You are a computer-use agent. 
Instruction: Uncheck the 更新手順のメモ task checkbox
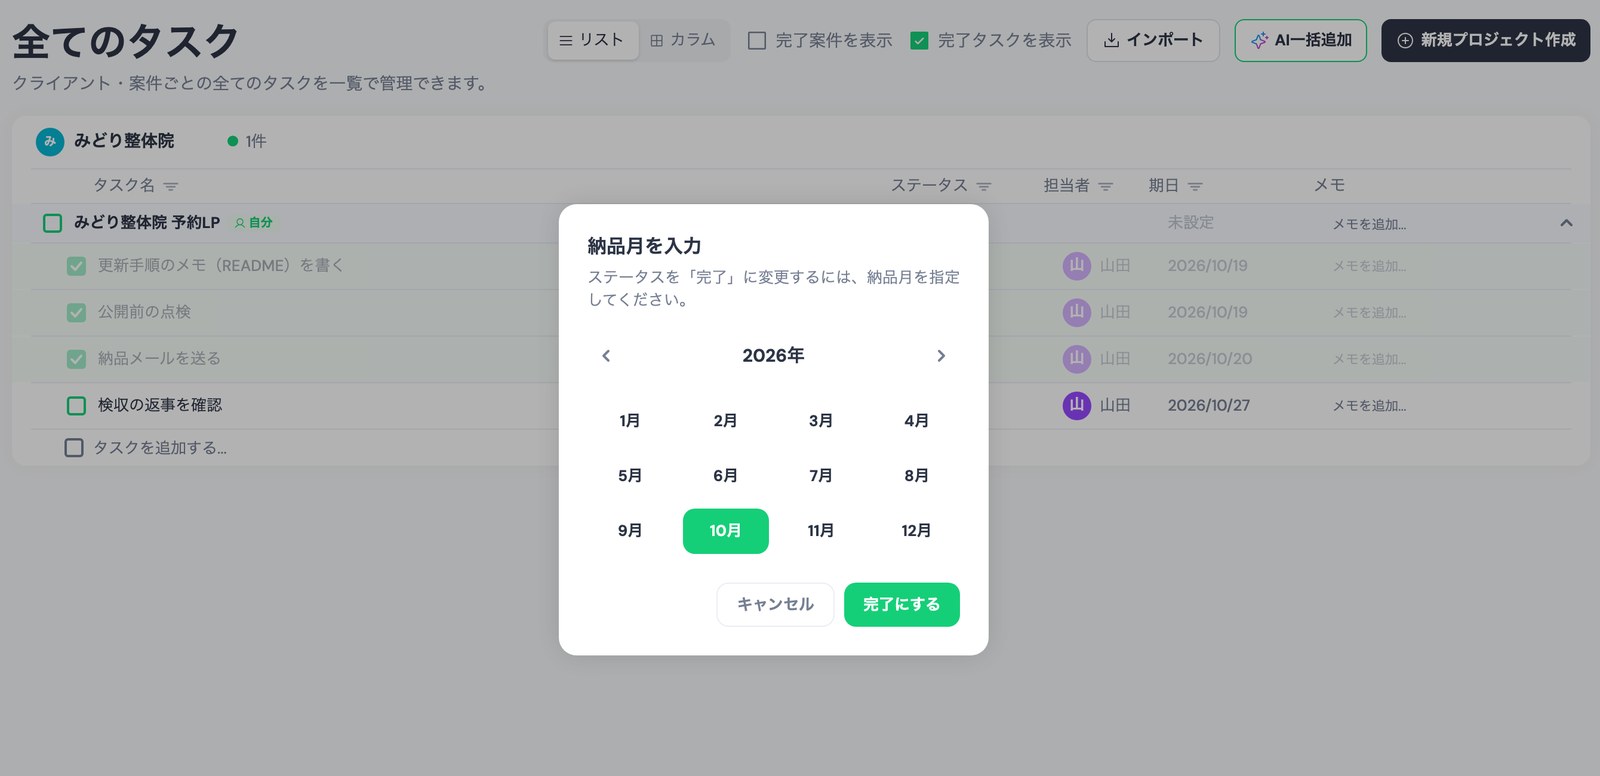(76, 266)
